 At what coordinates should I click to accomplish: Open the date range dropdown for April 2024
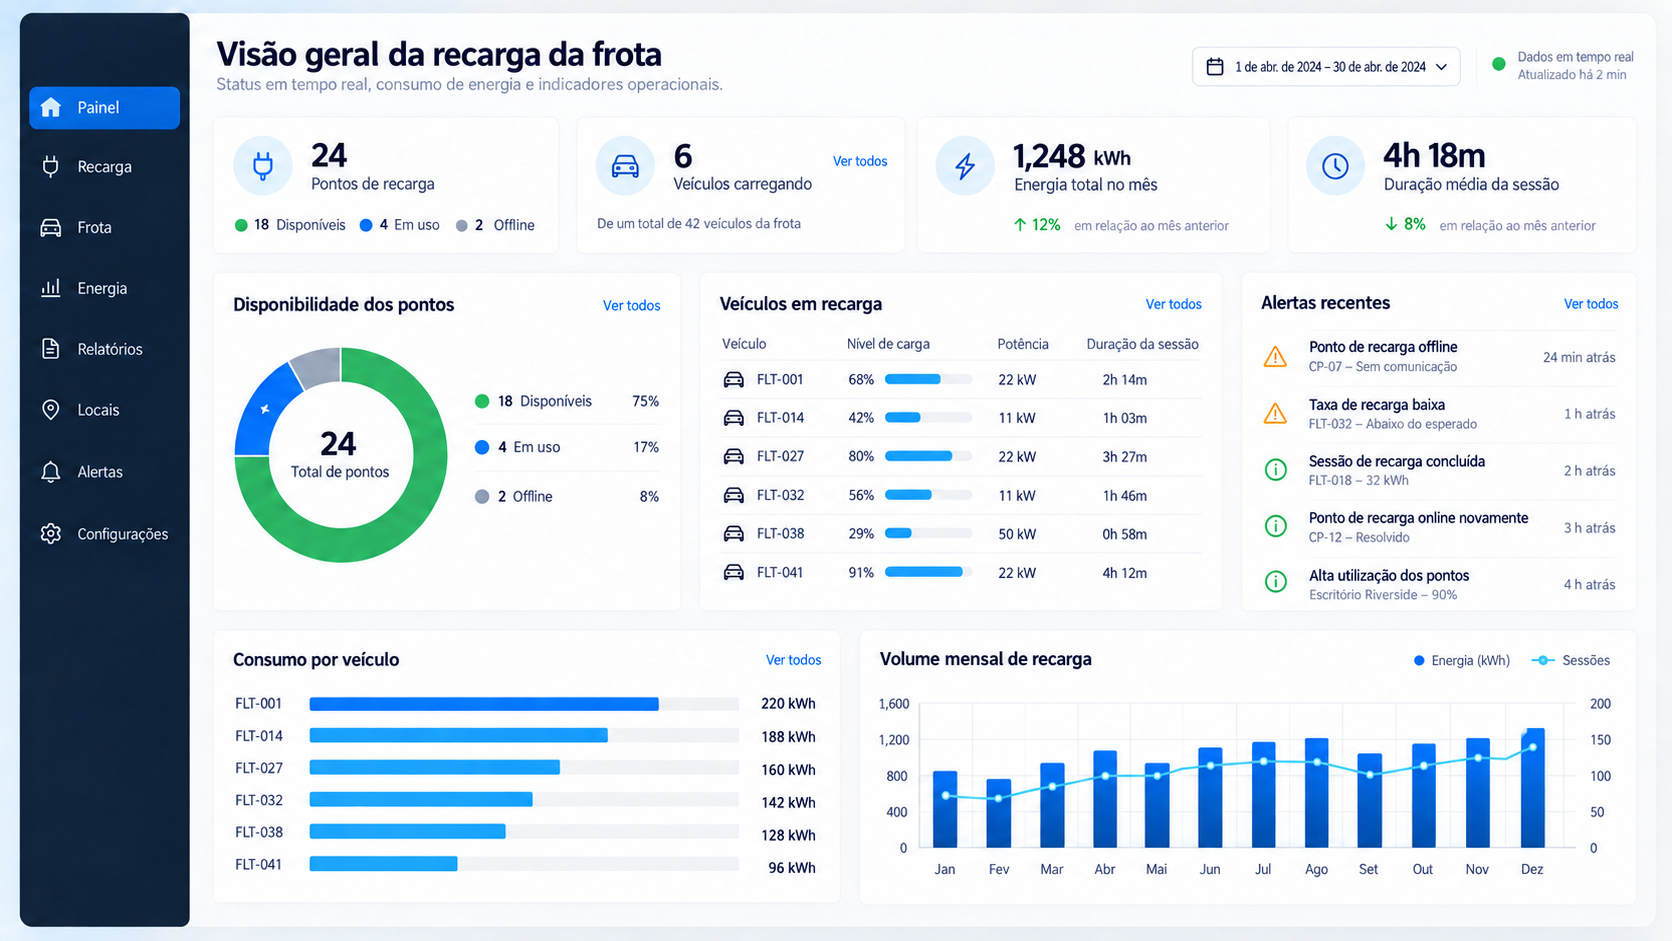1326,67
